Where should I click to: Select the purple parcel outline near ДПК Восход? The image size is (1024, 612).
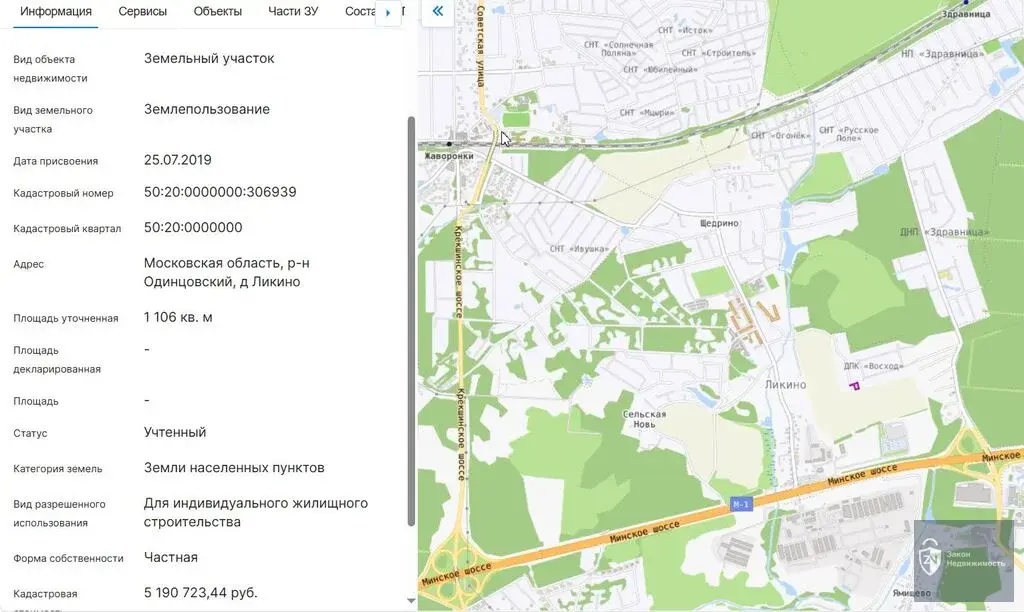coord(853,384)
